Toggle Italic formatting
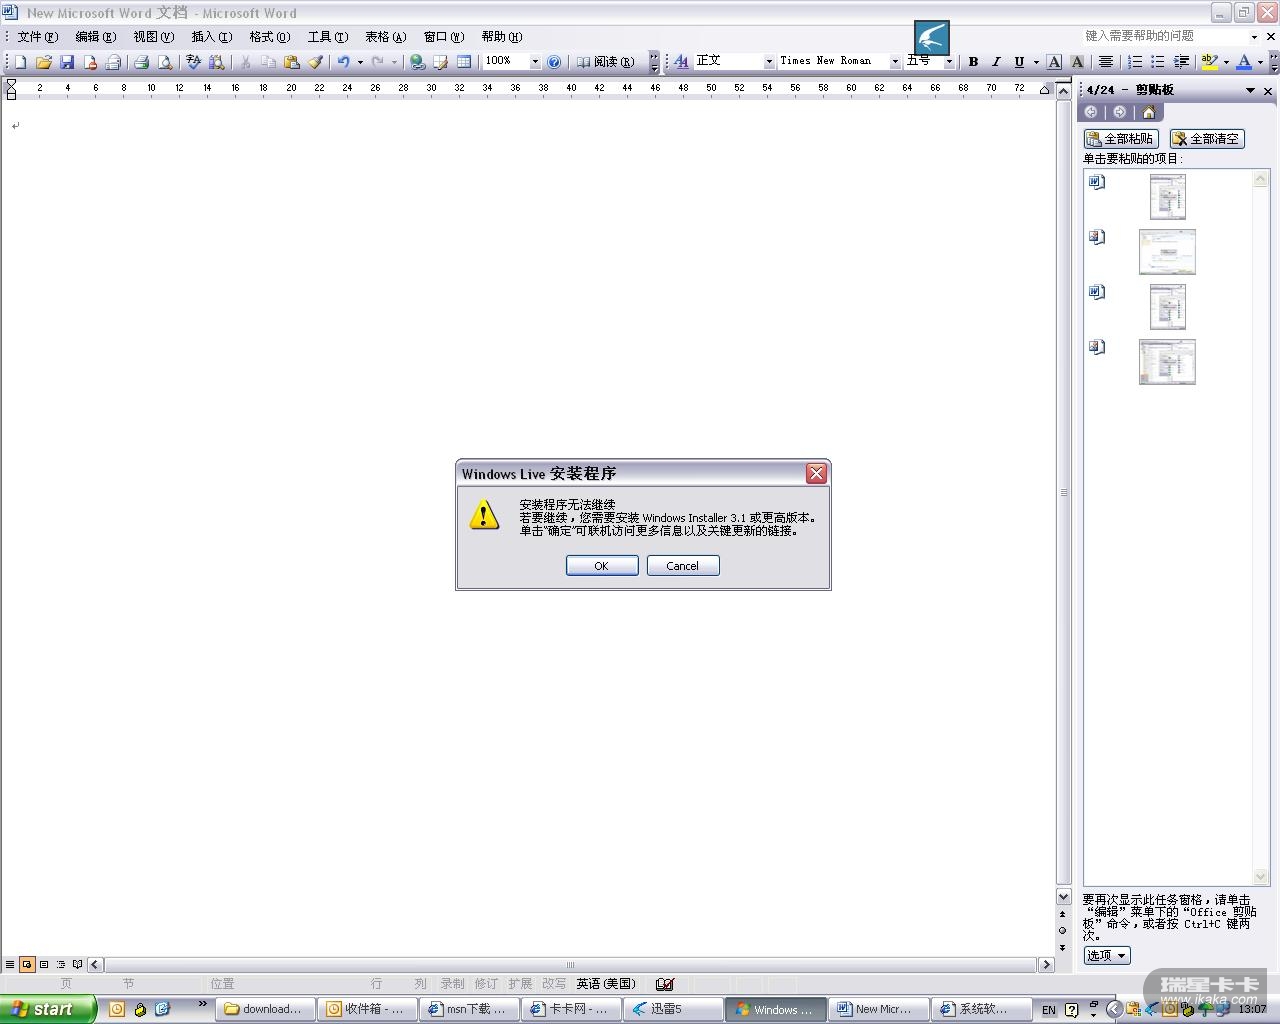Screen dimensions: 1280x1024 (996, 62)
